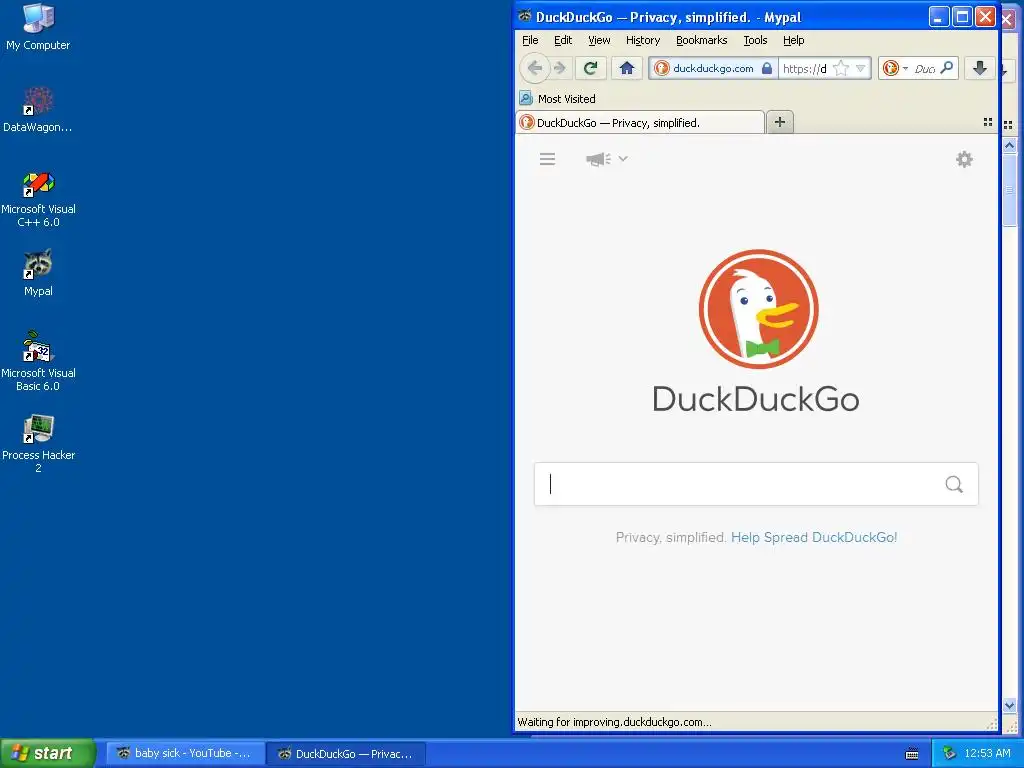Click the status bar Waiting for improving.duckduckgo.com text
Image resolution: width=1024 pixels, height=768 pixels.
tap(615, 722)
